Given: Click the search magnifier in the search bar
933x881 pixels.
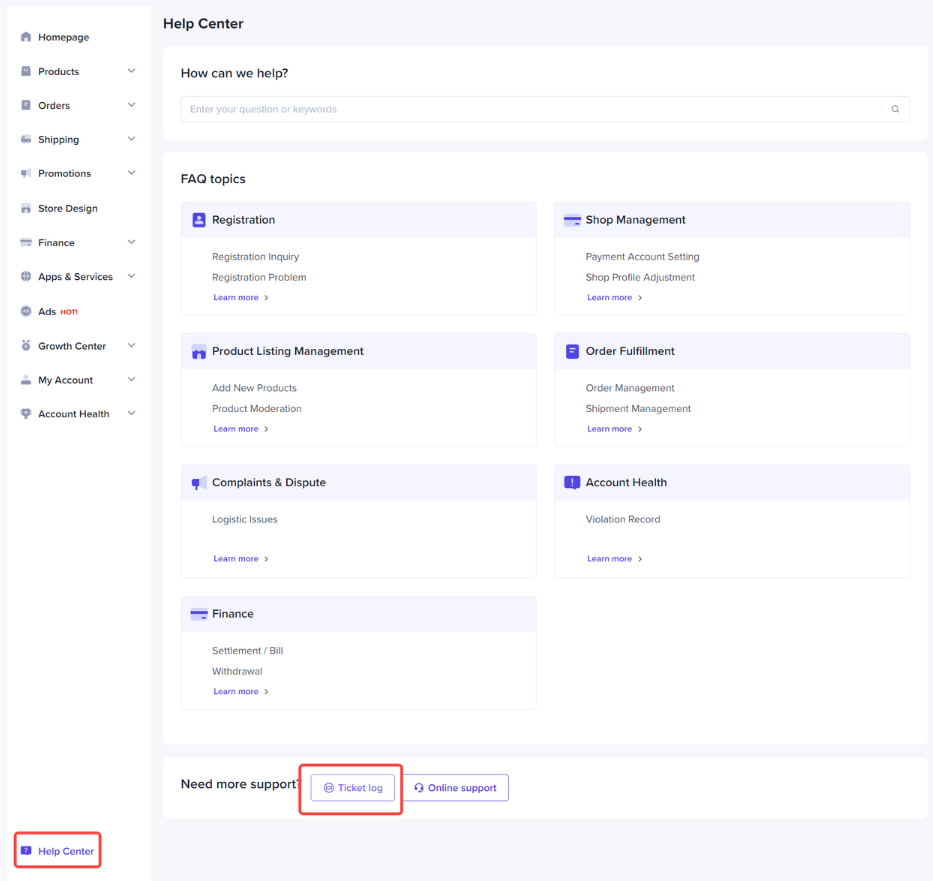Looking at the screenshot, I should pyautogui.click(x=894, y=108).
